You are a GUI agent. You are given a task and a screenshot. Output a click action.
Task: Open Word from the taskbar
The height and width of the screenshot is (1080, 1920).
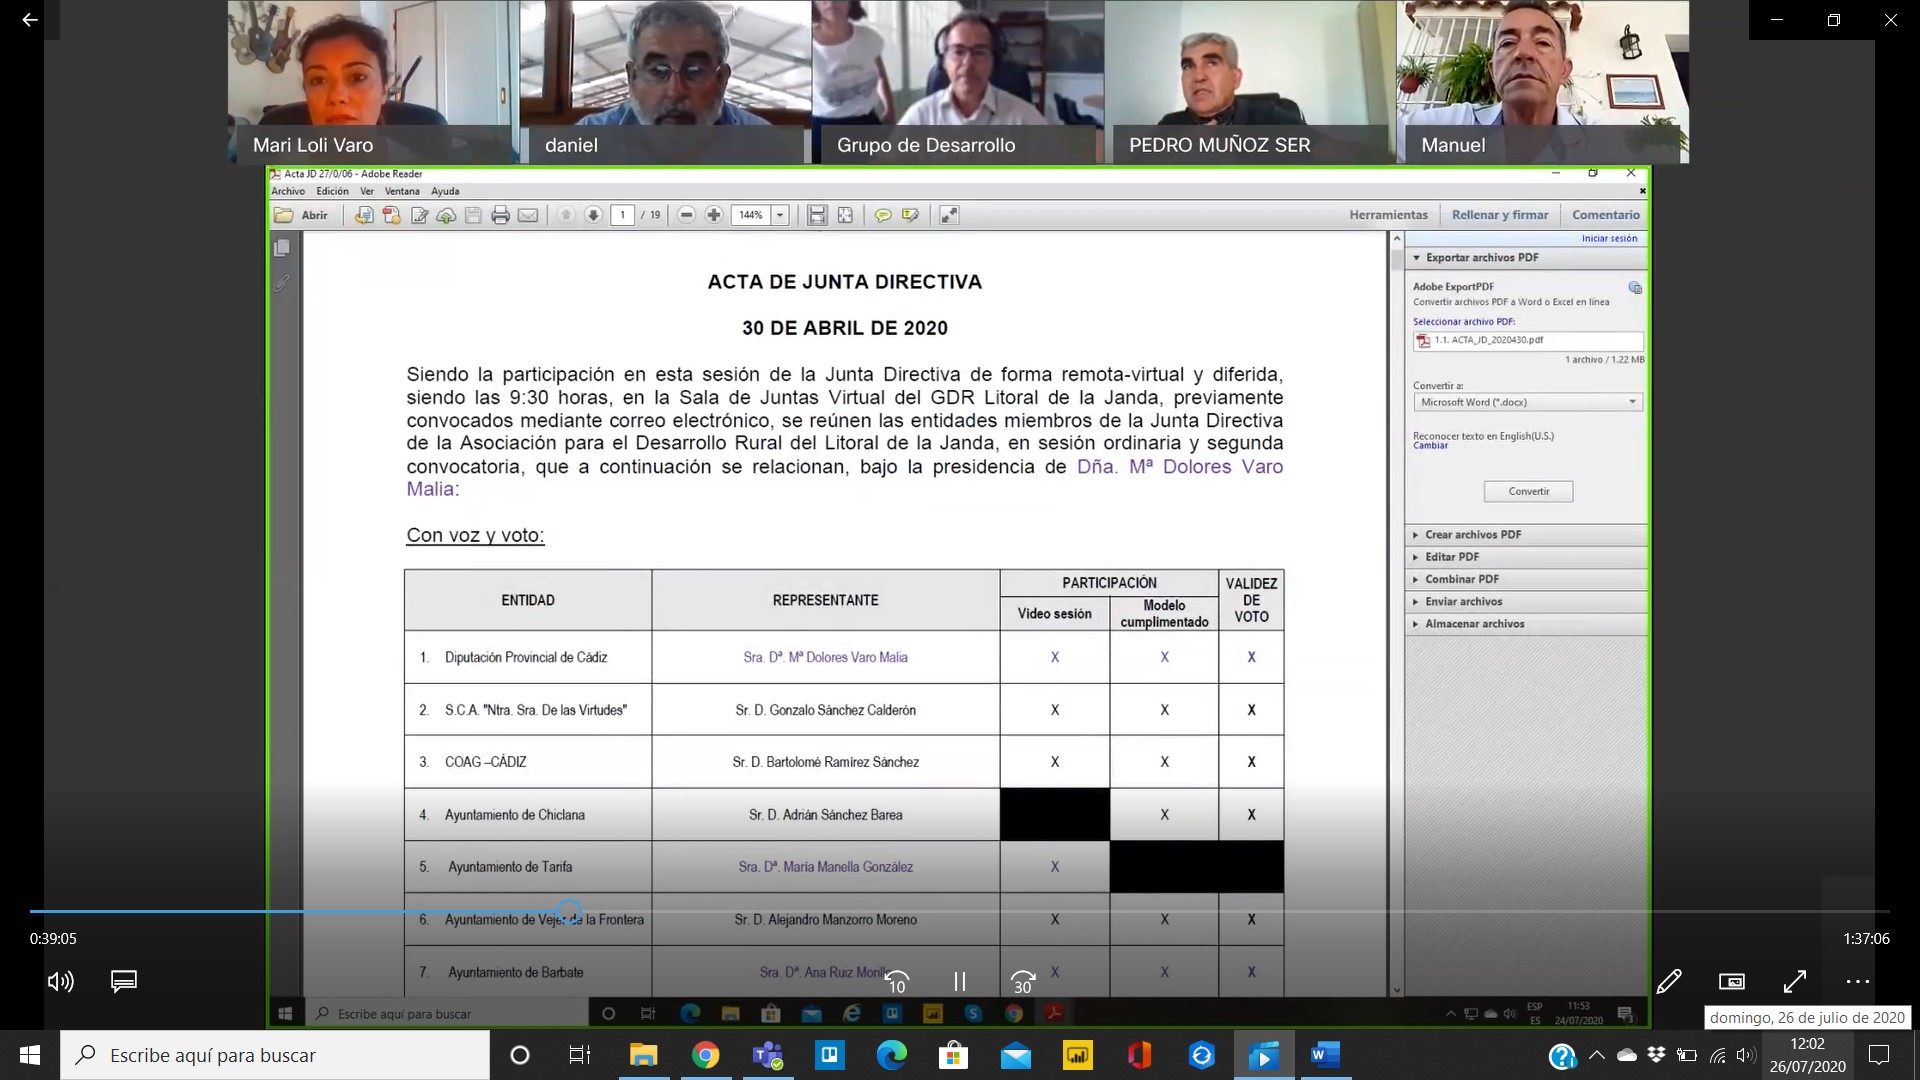pyautogui.click(x=1325, y=1055)
